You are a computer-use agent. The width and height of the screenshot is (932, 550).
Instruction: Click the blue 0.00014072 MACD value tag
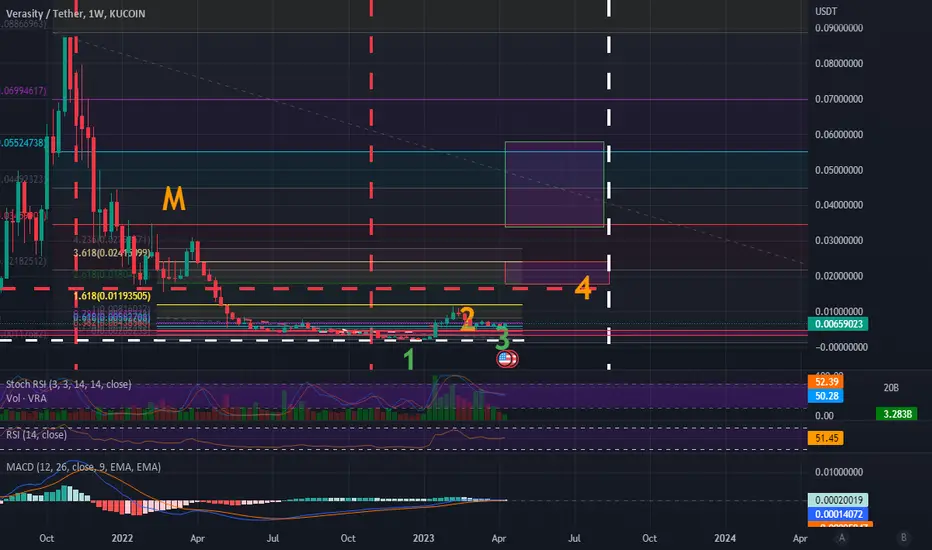838,514
